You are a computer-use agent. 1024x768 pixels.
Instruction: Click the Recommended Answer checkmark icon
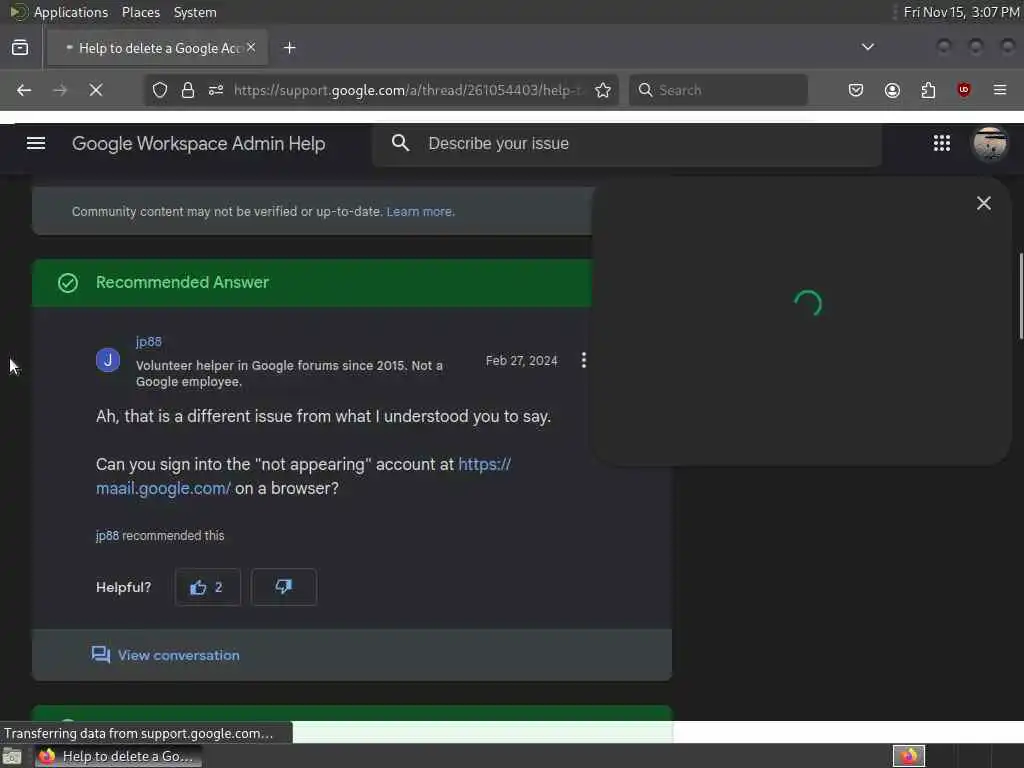[68, 283]
